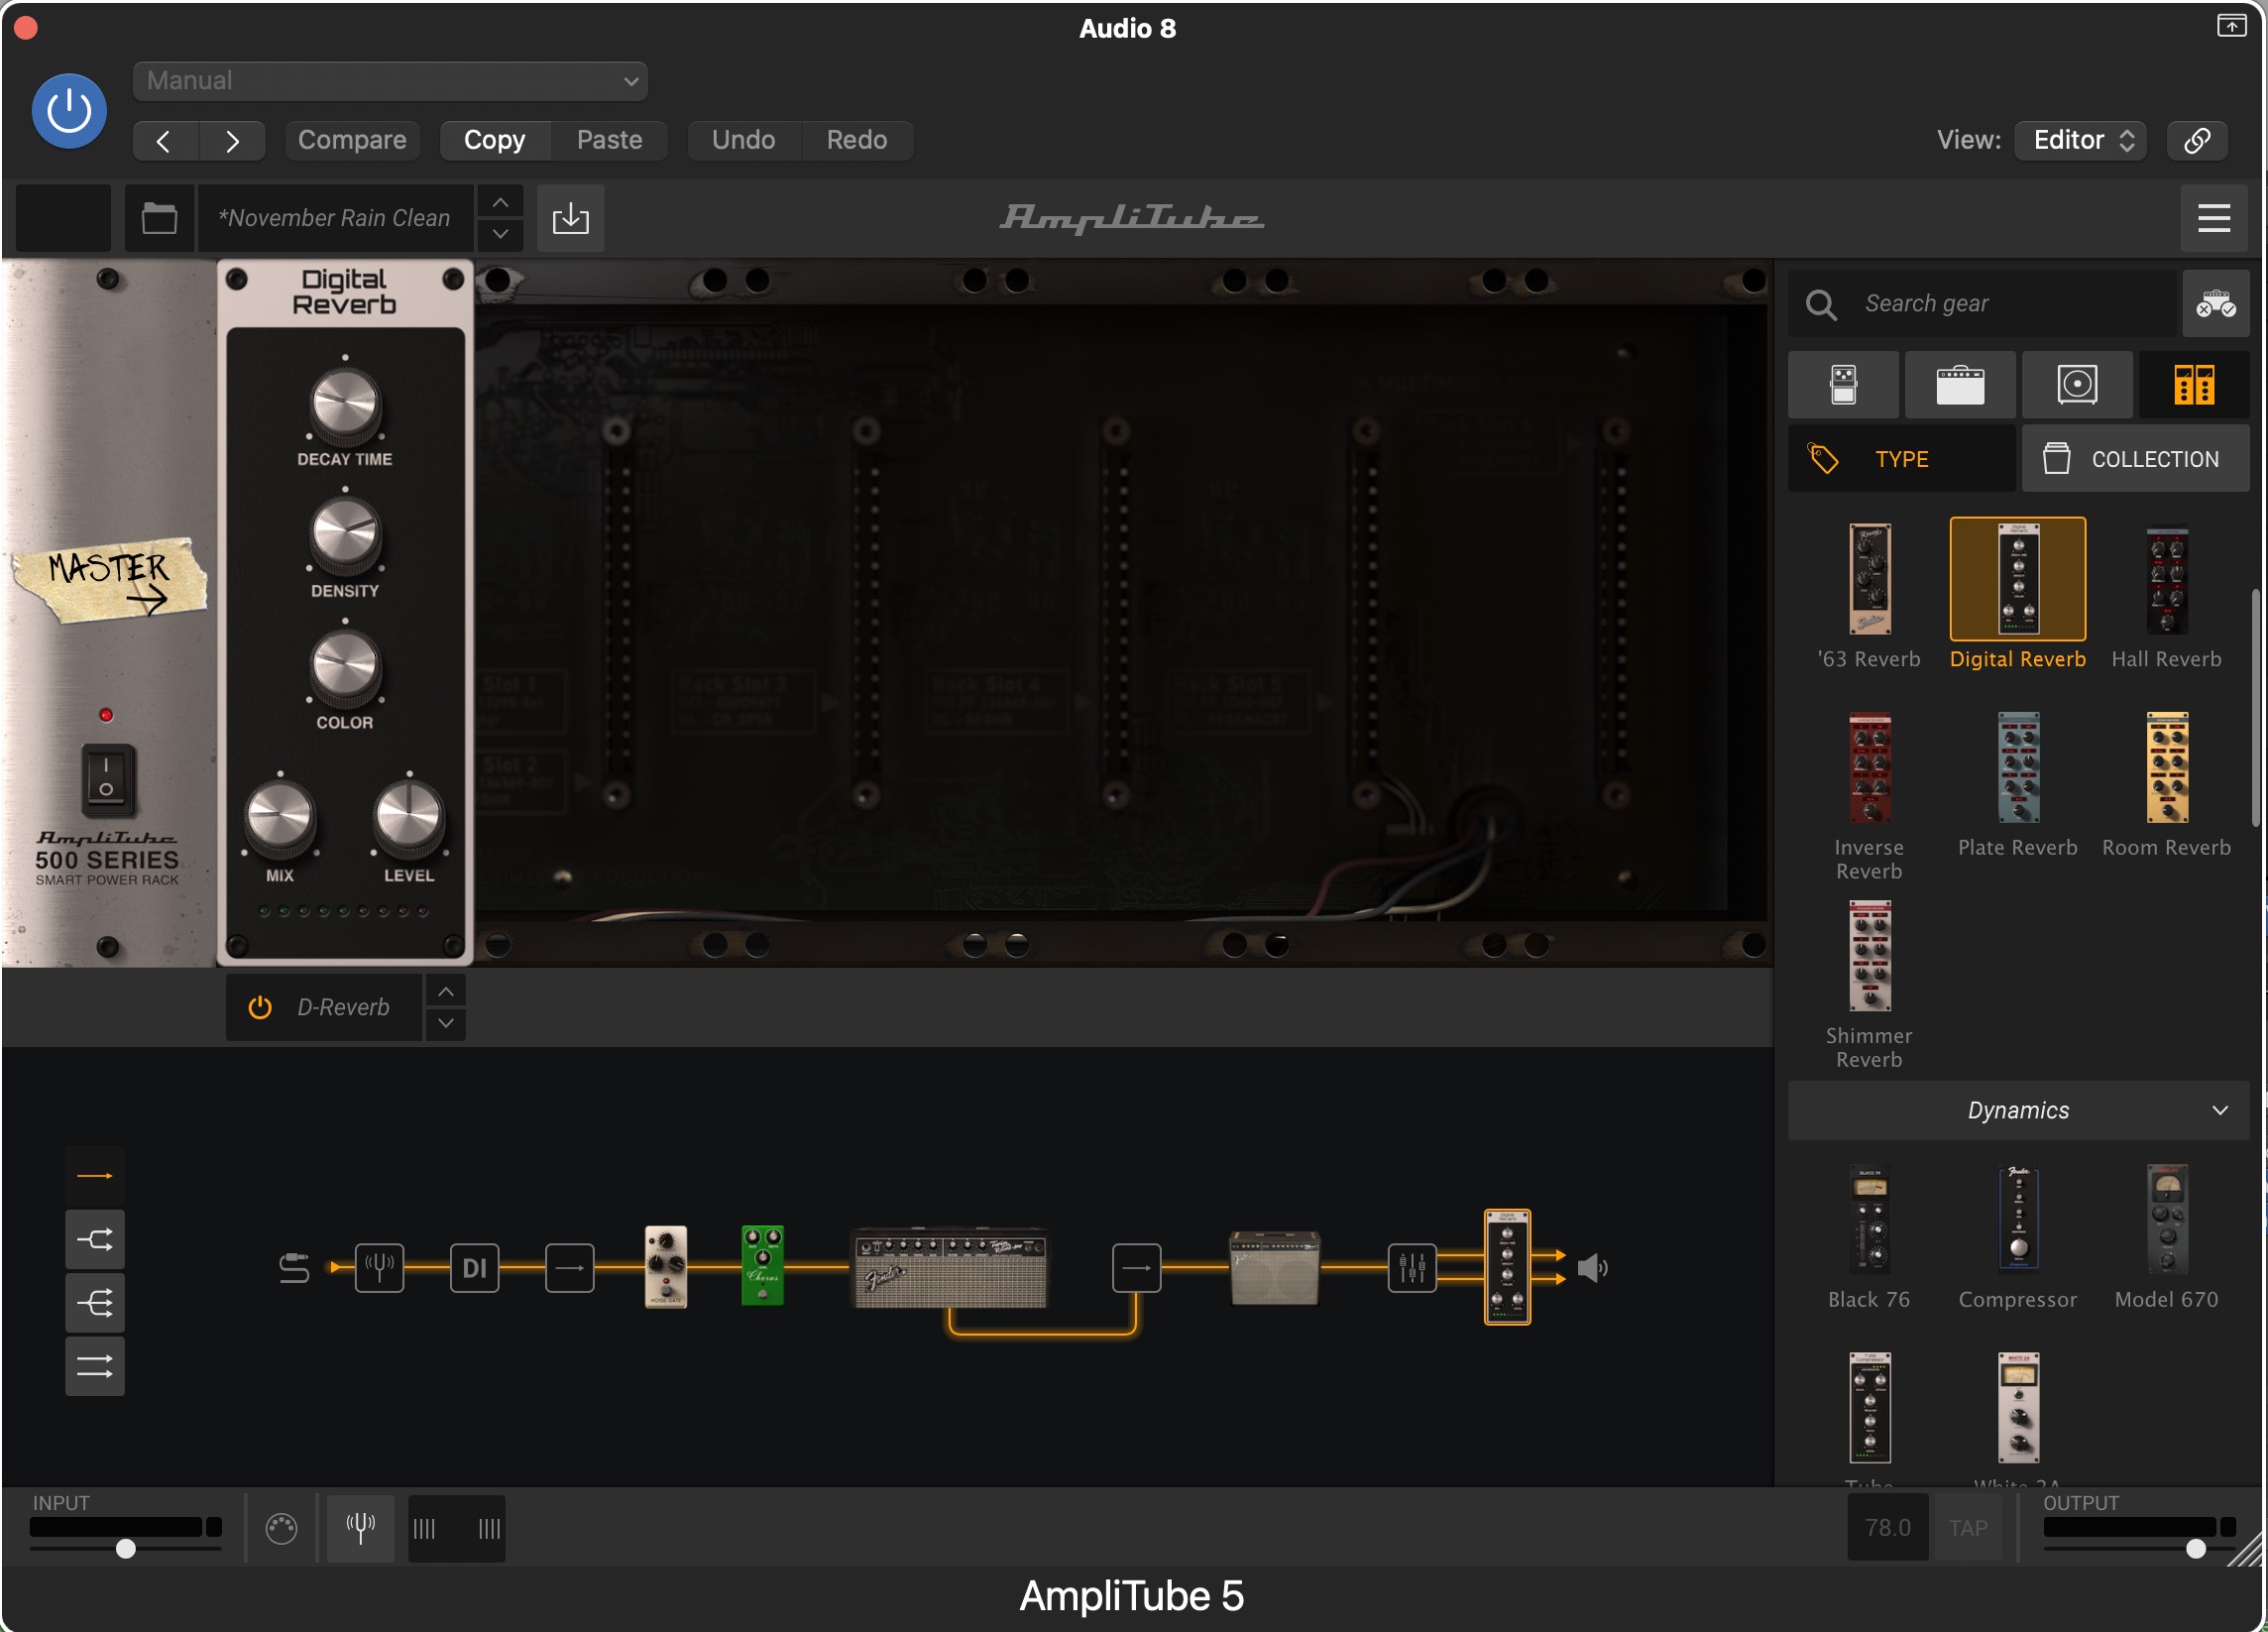Screen dimensions: 2268x1632
Task: Open the View Editor dropdown
Action: coord(2081,140)
